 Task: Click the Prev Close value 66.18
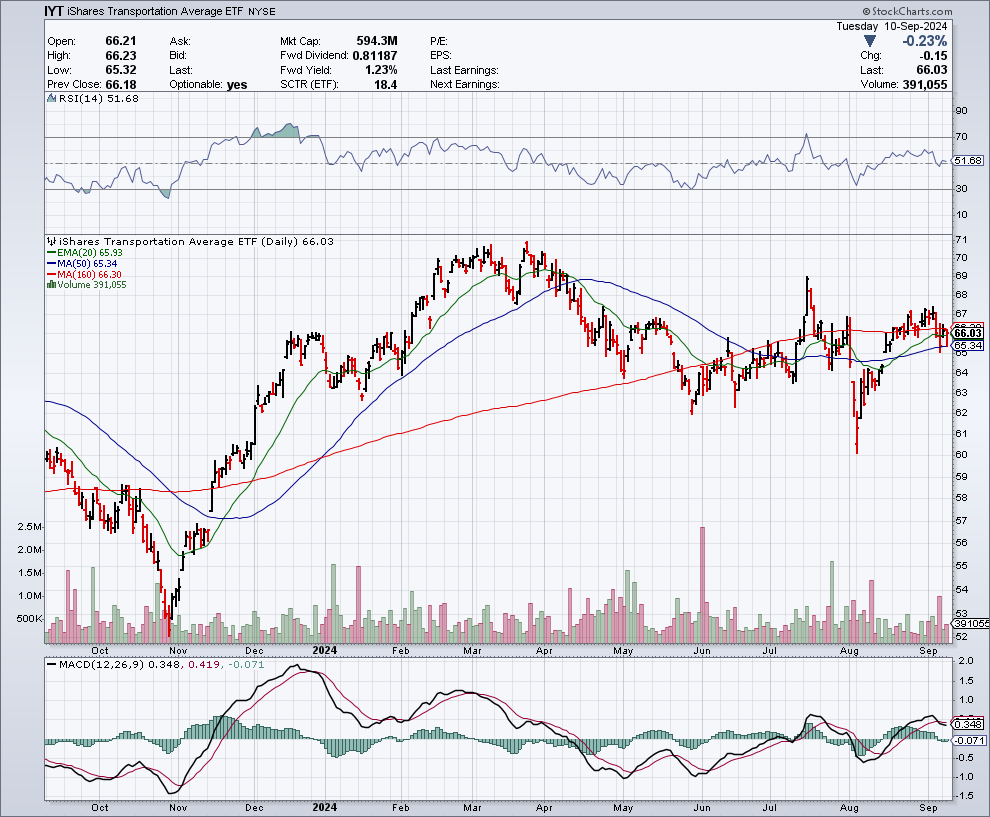tap(121, 85)
